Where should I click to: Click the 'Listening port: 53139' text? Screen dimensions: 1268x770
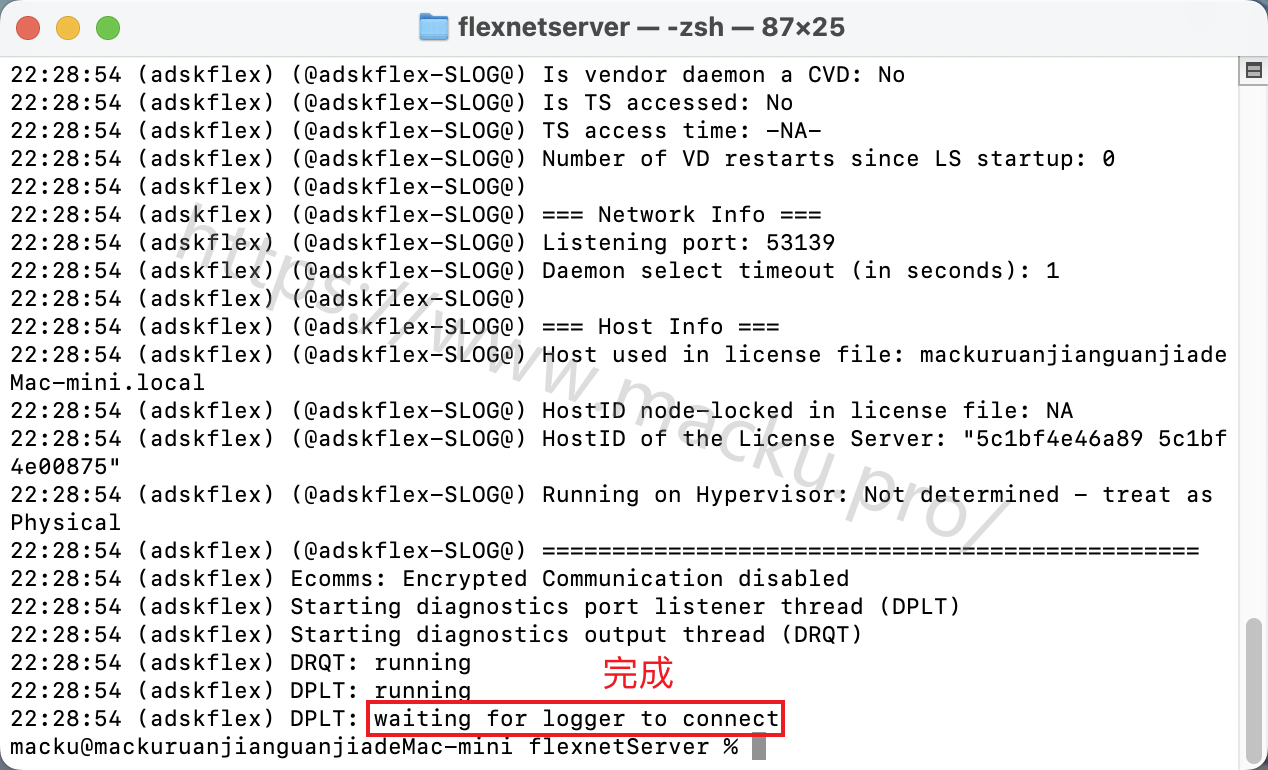(688, 243)
